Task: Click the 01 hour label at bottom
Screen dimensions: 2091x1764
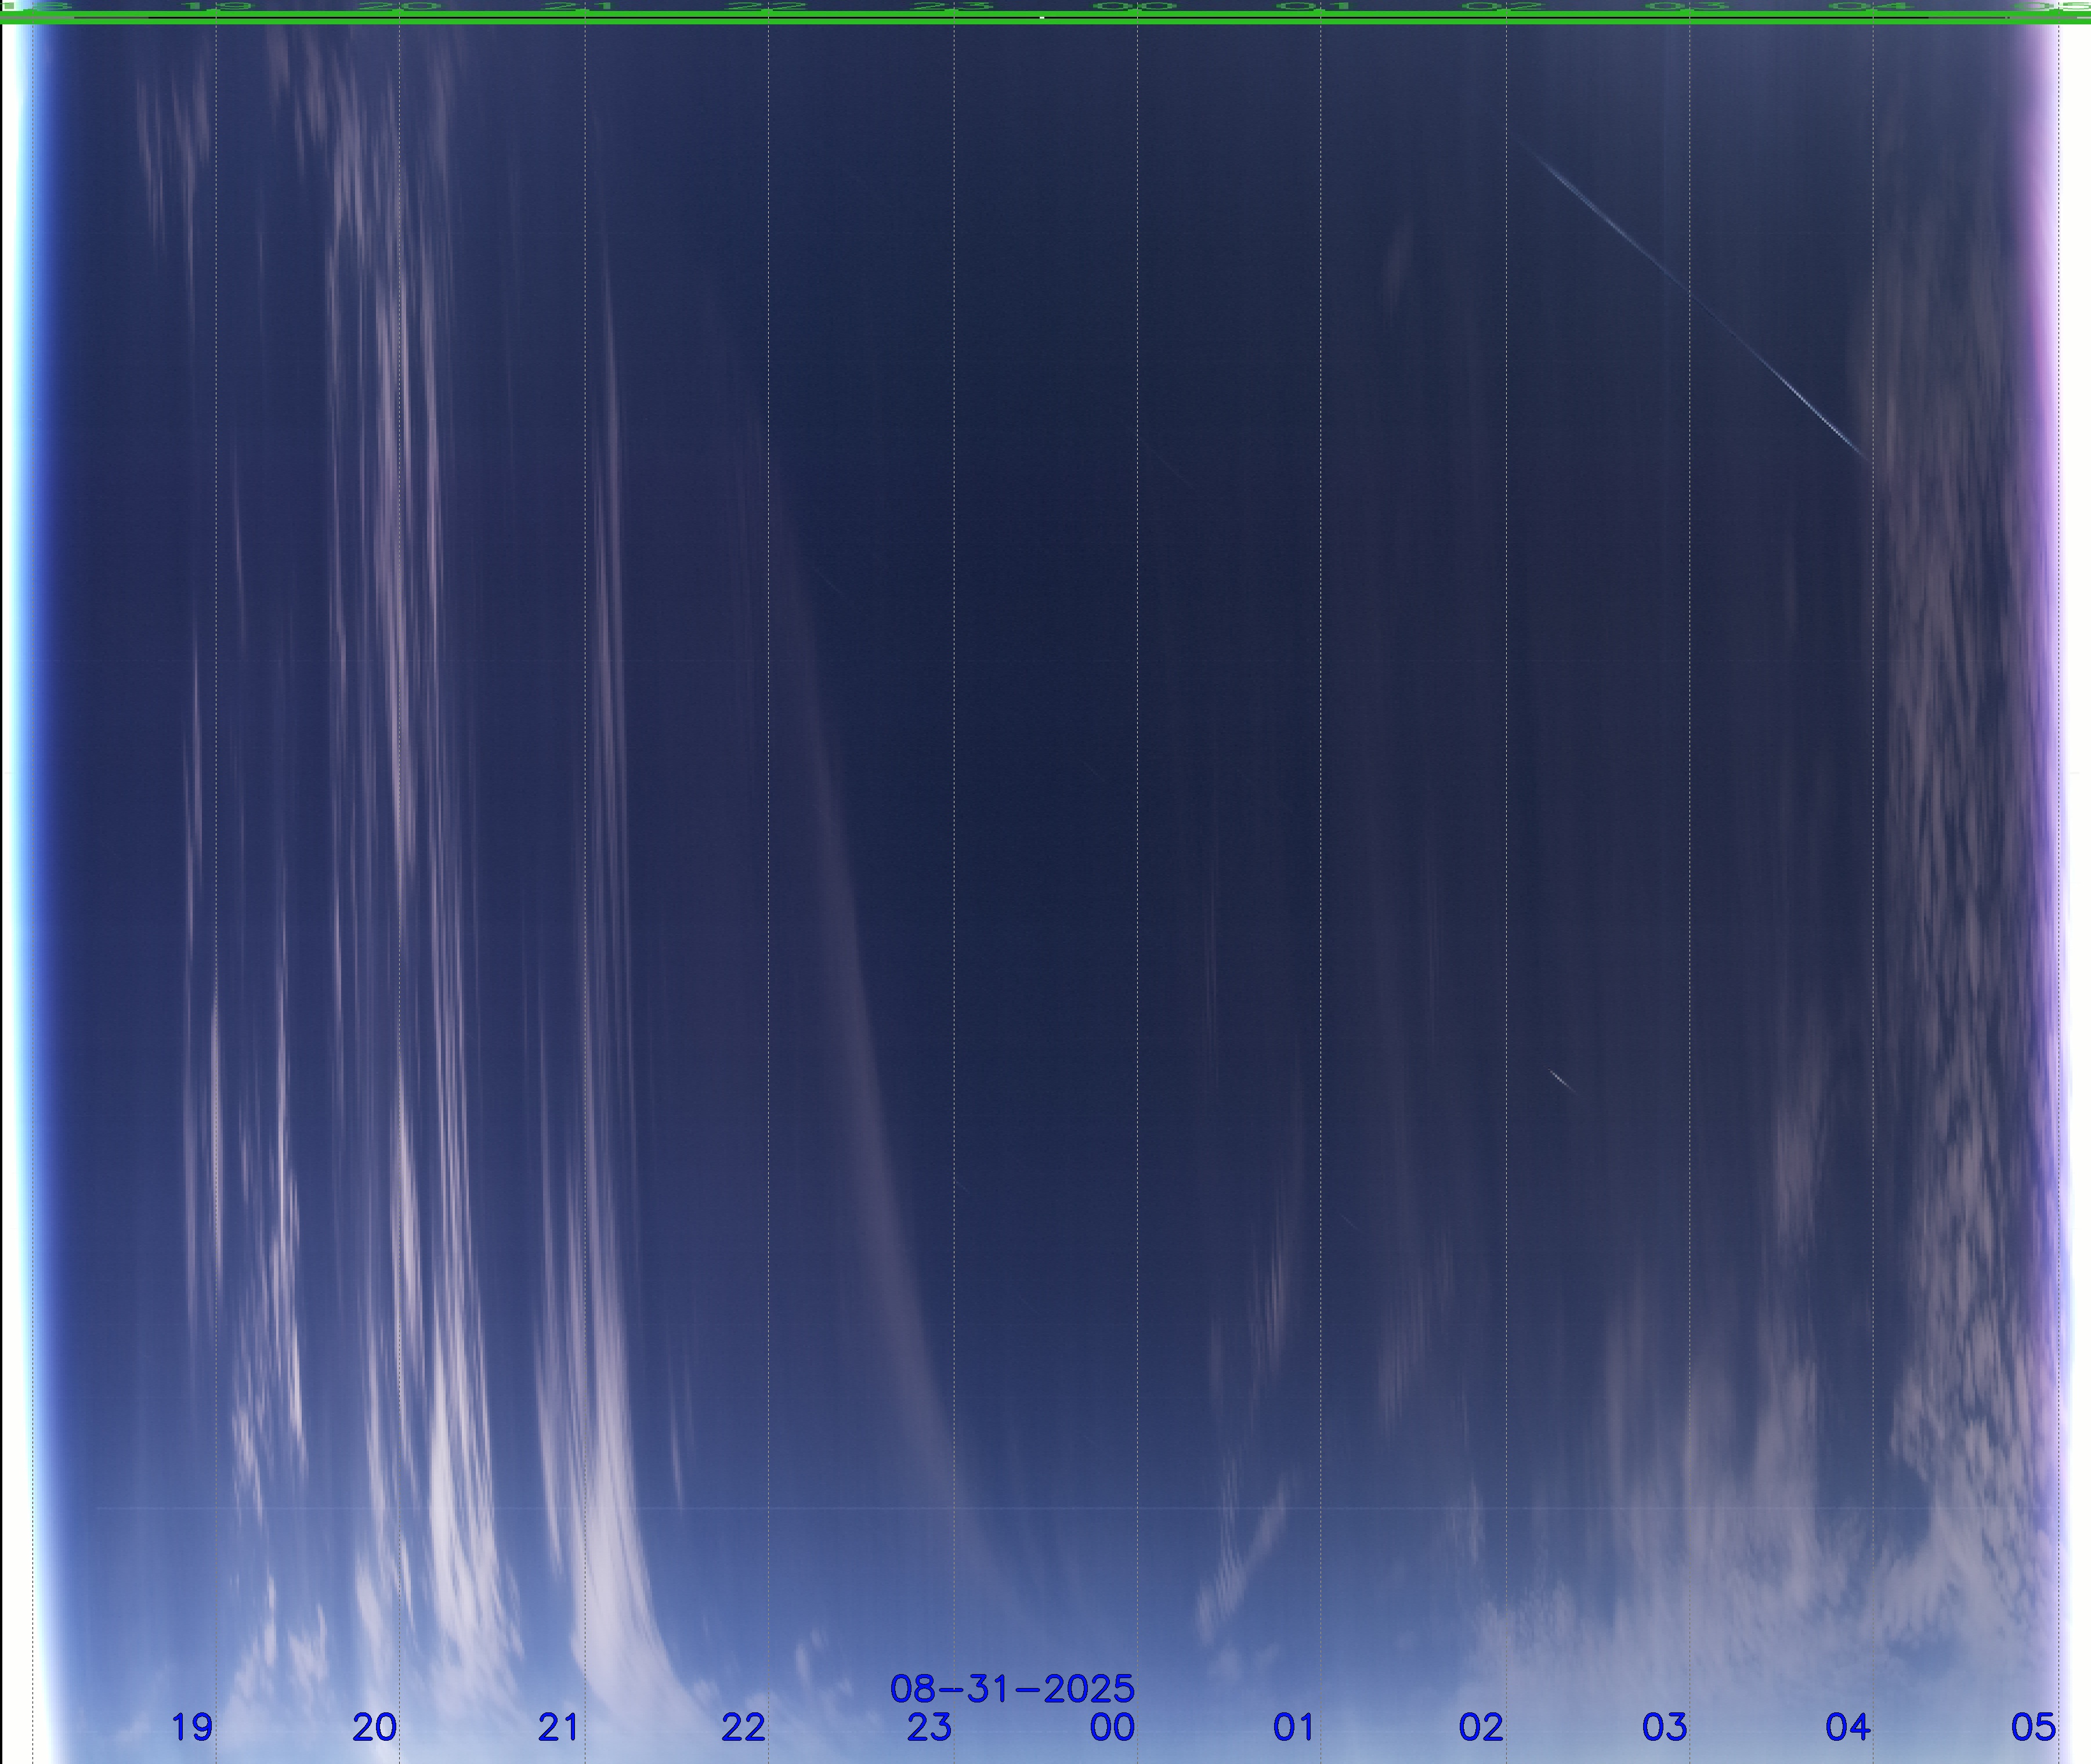Action: 1293,1727
